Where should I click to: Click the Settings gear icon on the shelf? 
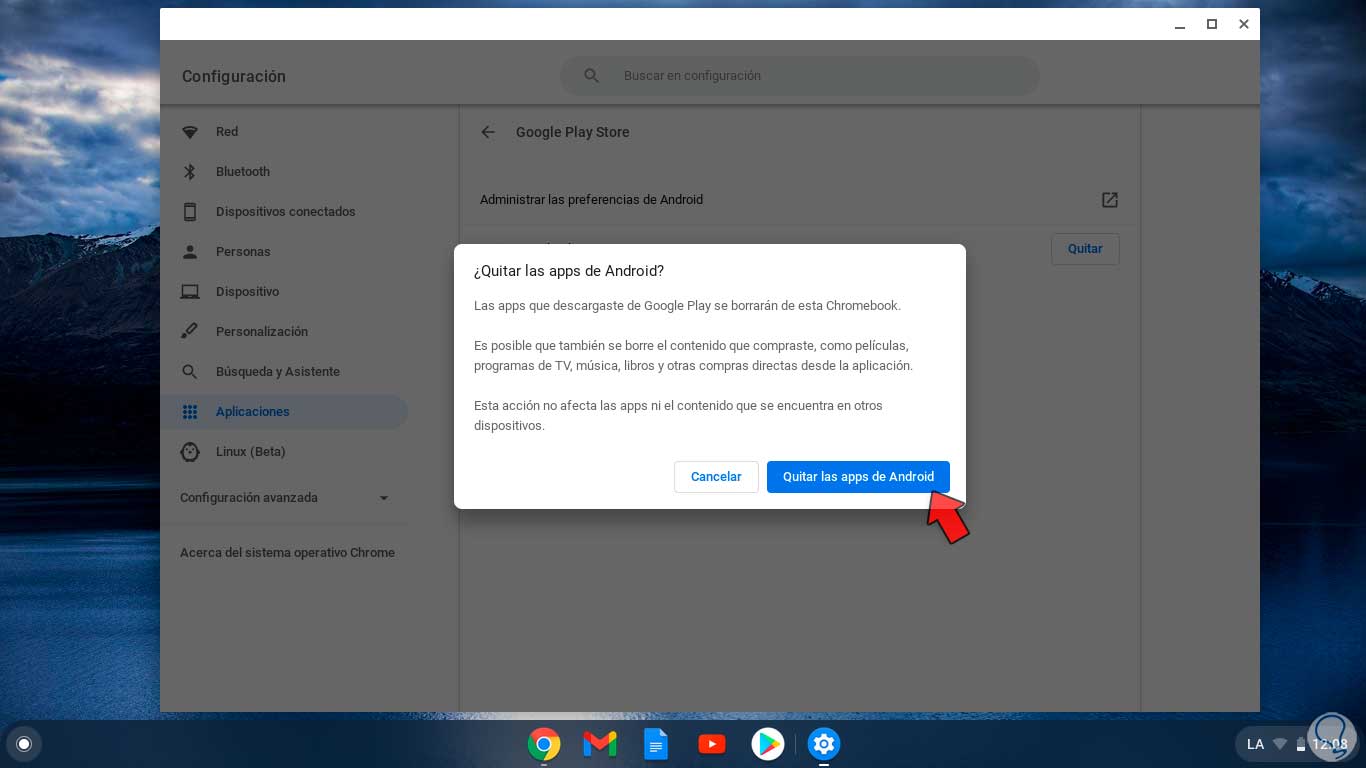click(x=824, y=744)
